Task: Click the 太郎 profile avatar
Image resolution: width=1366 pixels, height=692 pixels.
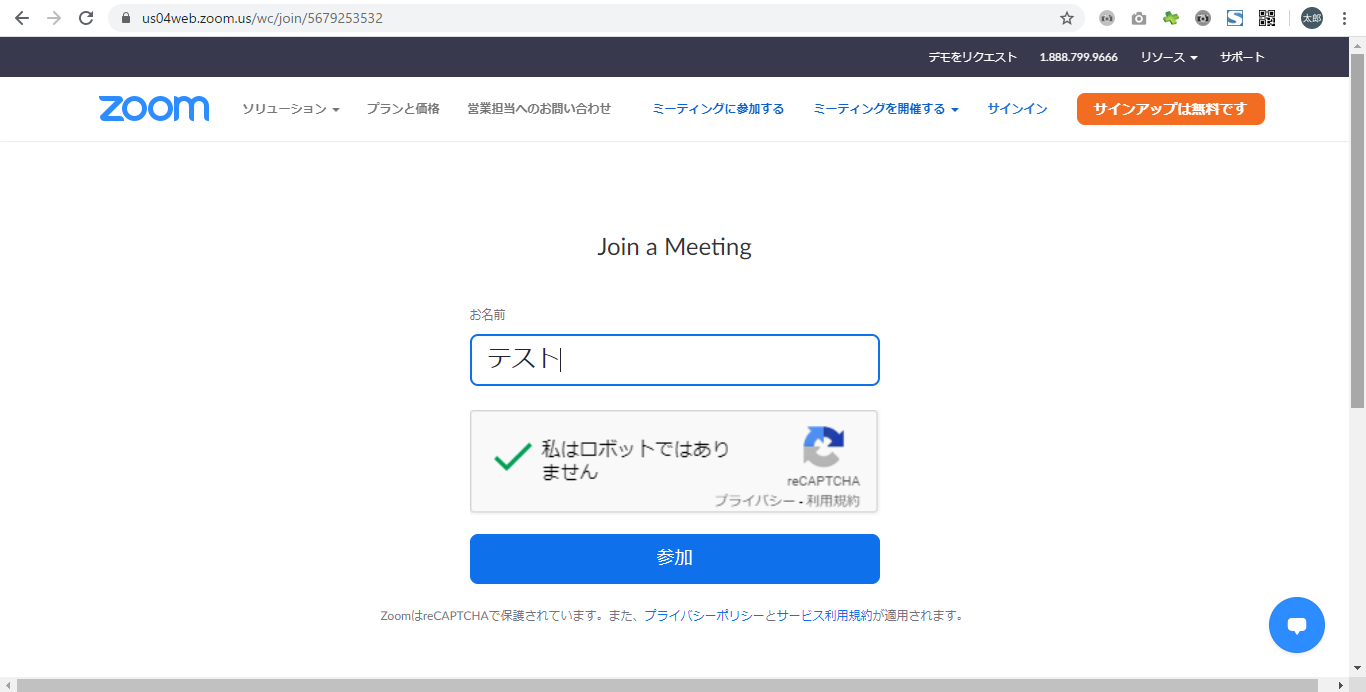Action: (x=1311, y=18)
